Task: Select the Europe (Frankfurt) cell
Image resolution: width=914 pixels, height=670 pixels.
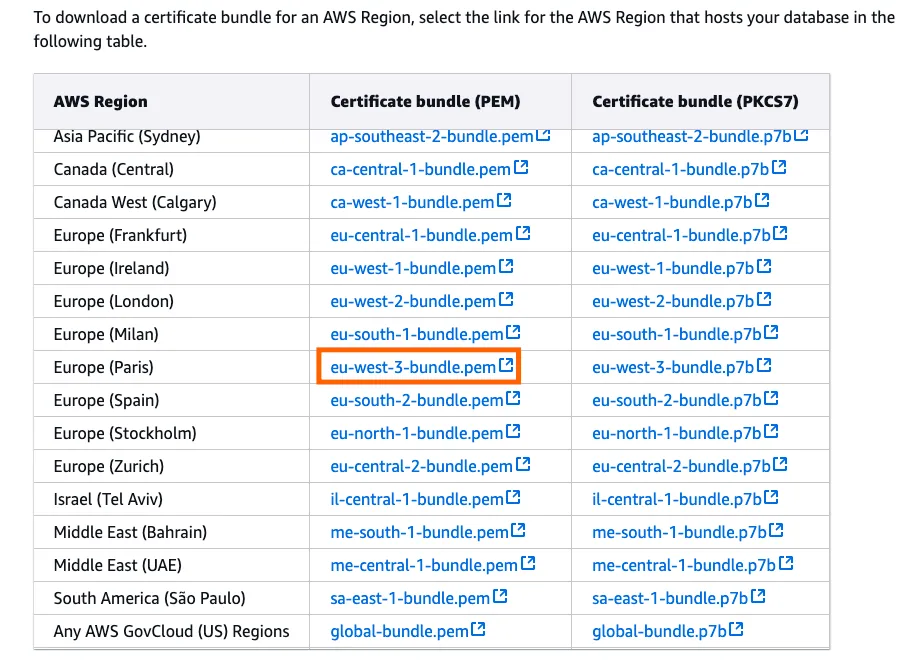Action: (171, 235)
